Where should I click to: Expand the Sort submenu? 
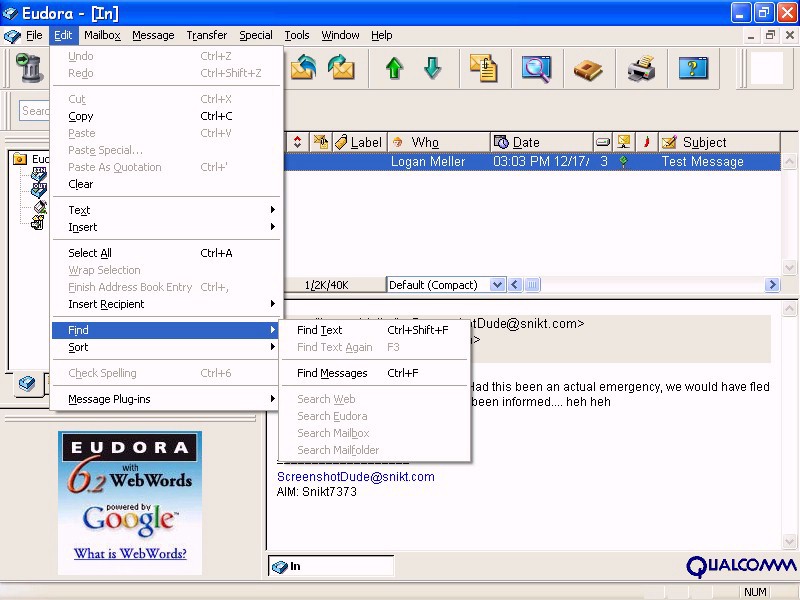(x=166, y=347)
